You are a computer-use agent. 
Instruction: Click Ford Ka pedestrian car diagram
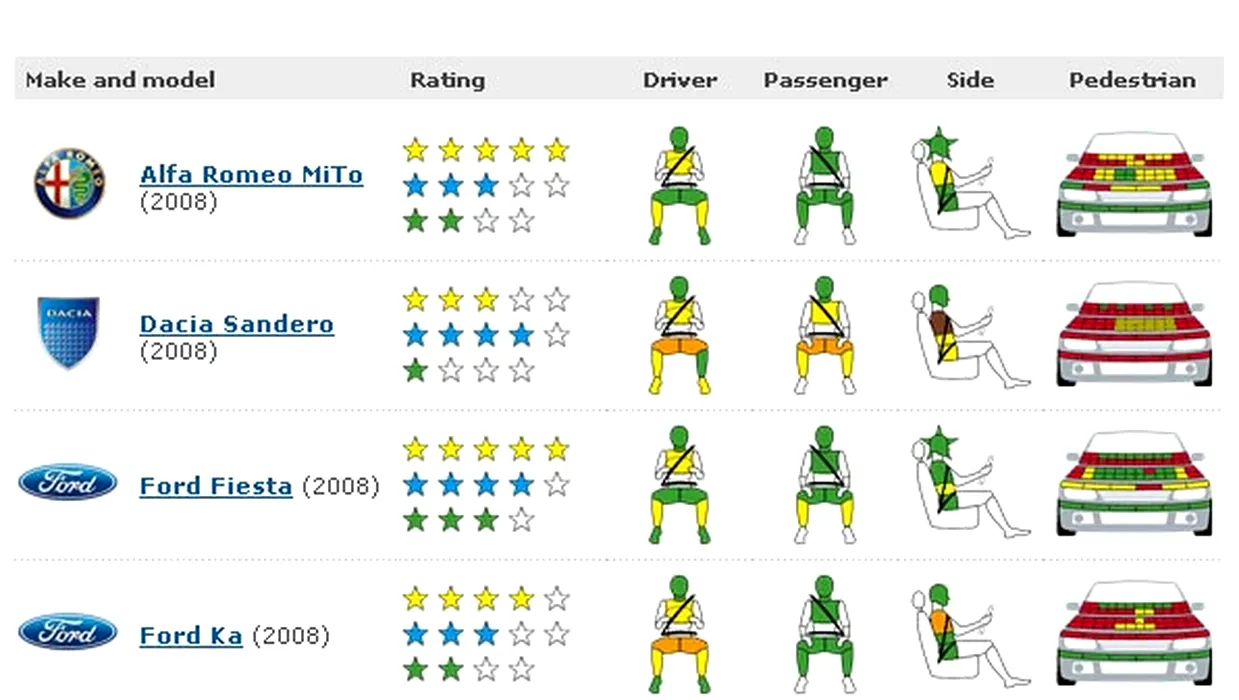[x=1133, y=632]
